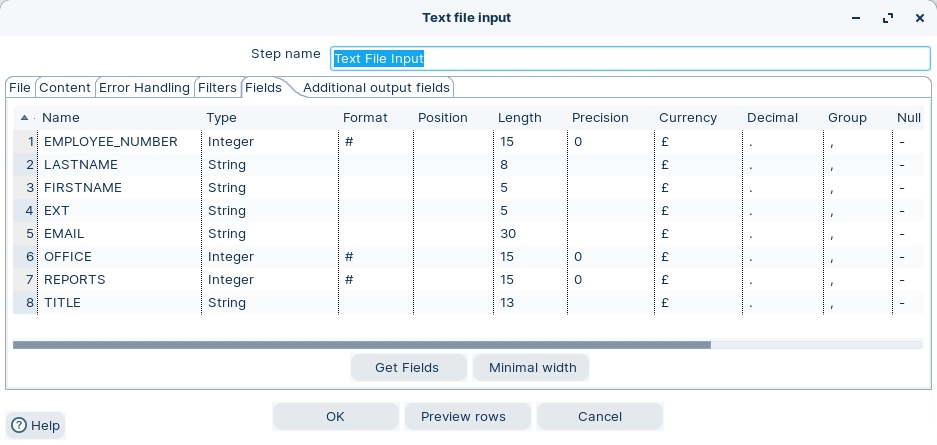This screenshot has height=445, width=937.
Task: Open the Content tab
Action: click(x=65, y=88)
